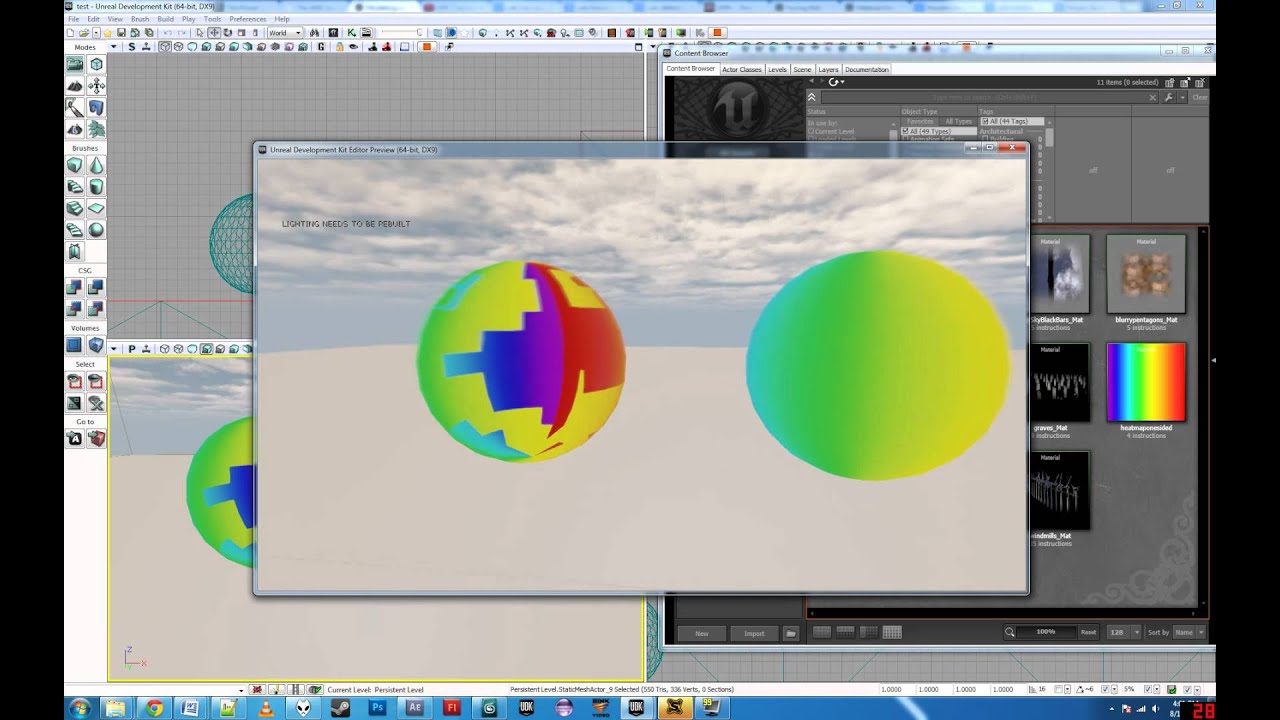Click wrench settings icon in Content Browser

(x=1169, y=97)
